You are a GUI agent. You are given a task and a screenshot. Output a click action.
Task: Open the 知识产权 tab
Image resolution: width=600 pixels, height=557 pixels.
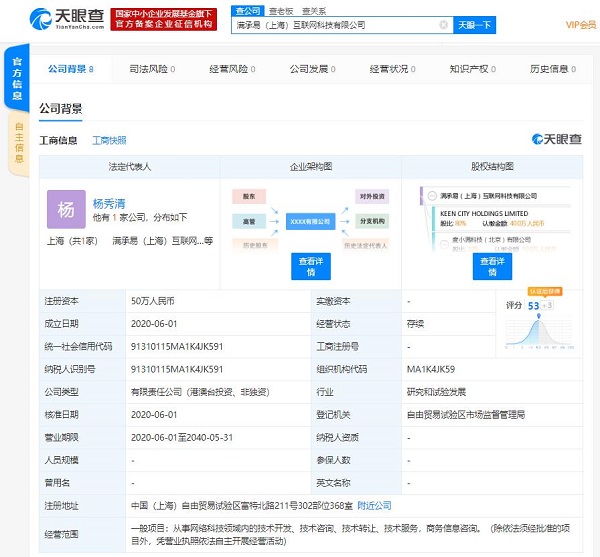[473, 69]
